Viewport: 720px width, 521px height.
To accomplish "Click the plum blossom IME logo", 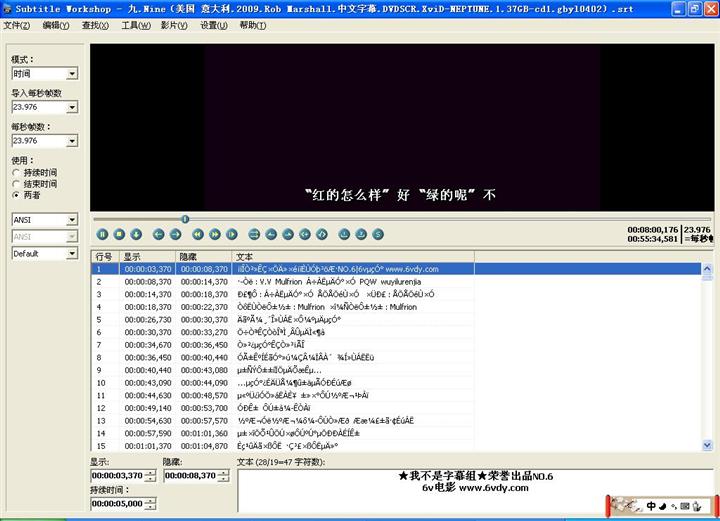I will tap(627, 505).
